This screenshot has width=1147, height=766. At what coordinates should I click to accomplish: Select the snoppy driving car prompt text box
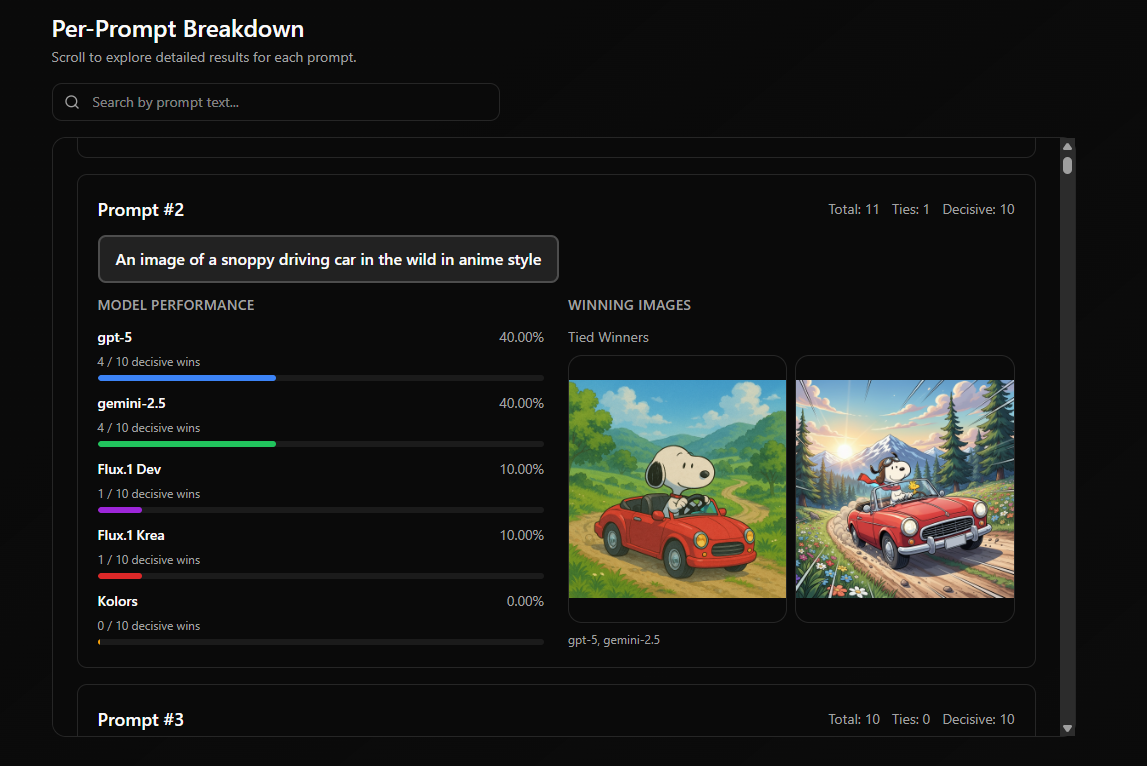pyautogui.click(x=328, y=259)
